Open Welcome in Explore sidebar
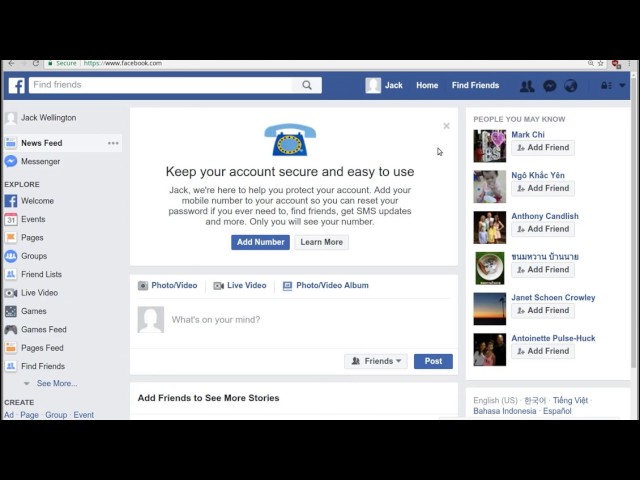The width and height of the screenshot is (640, 480). [29, 201]
